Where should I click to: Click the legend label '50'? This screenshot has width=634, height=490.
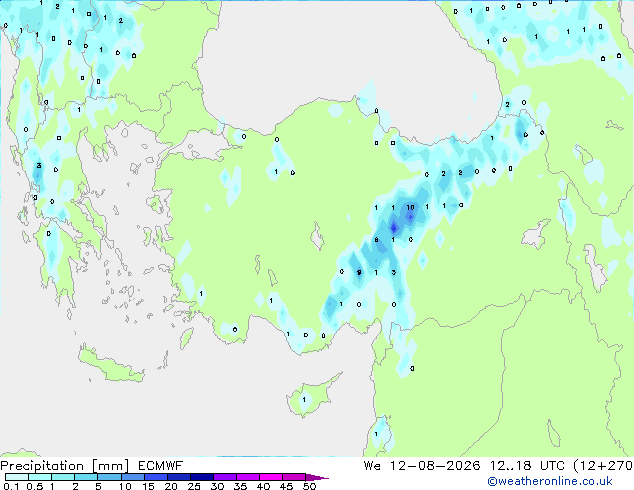click(309, 486)
